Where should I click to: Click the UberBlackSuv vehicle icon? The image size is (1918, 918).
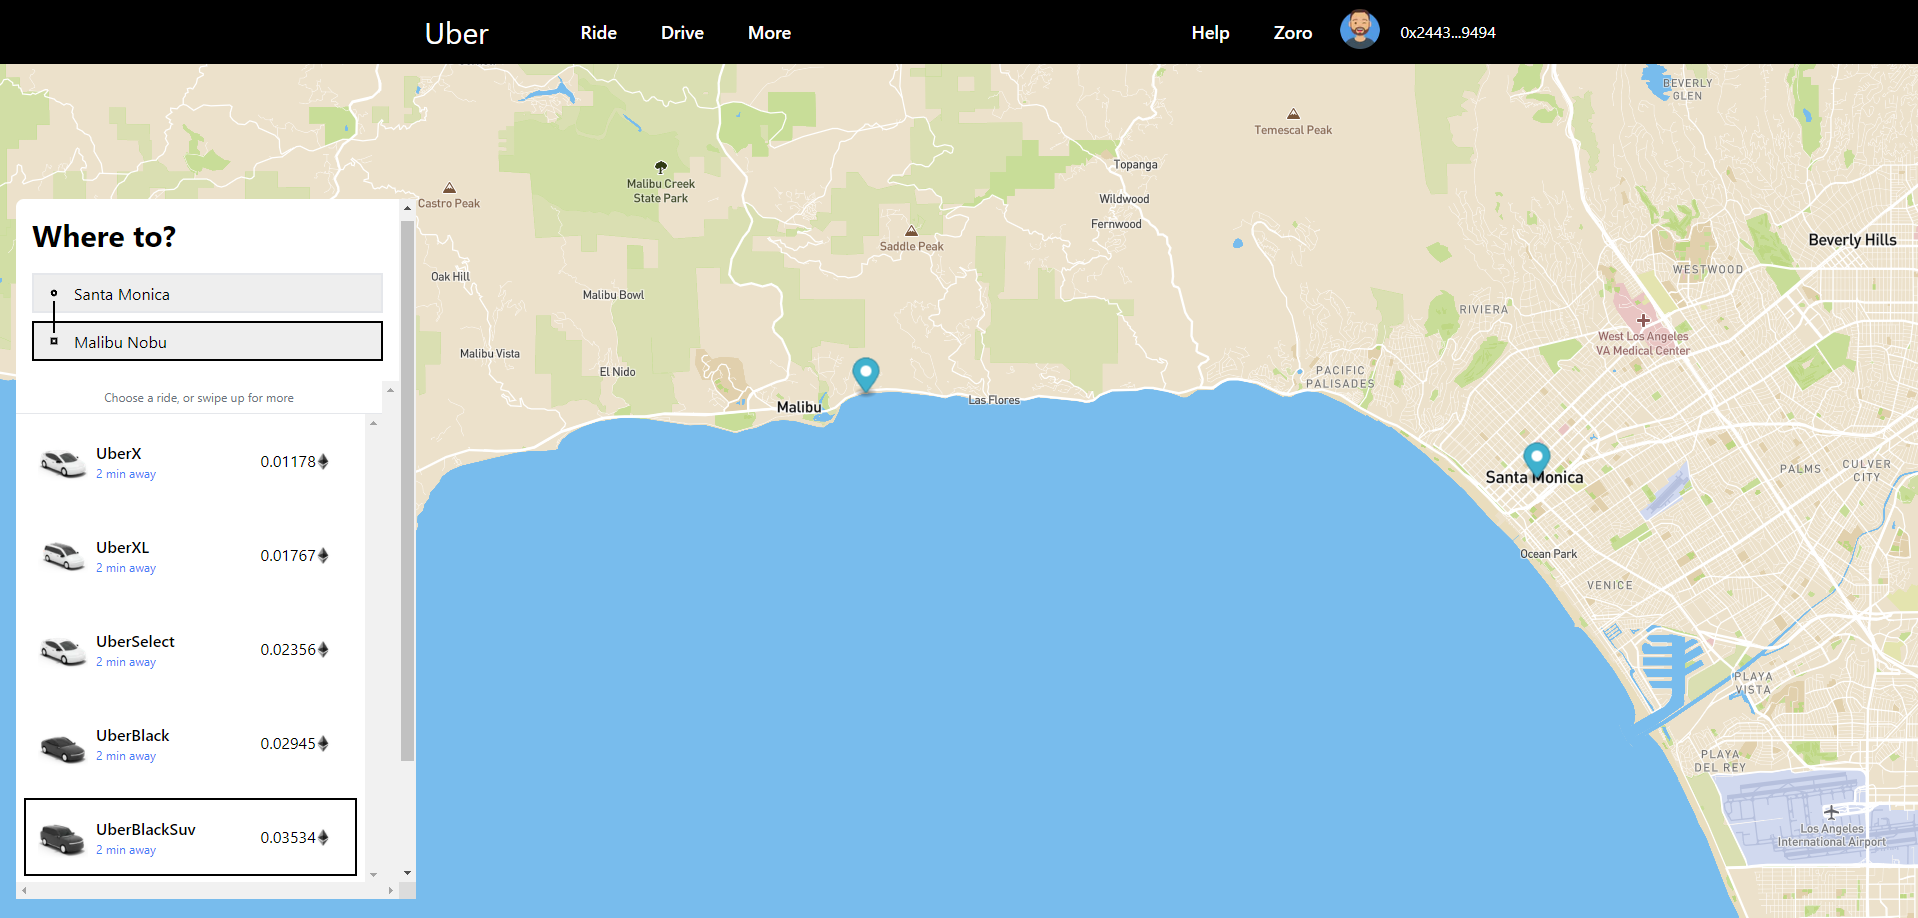(63, 839)
